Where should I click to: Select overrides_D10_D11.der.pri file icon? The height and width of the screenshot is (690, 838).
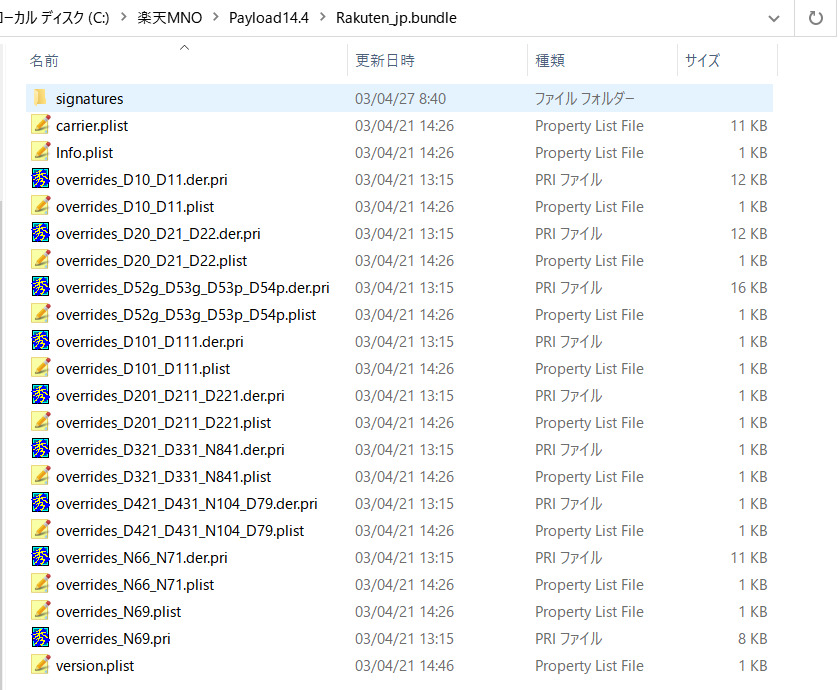tap(40, 179)
